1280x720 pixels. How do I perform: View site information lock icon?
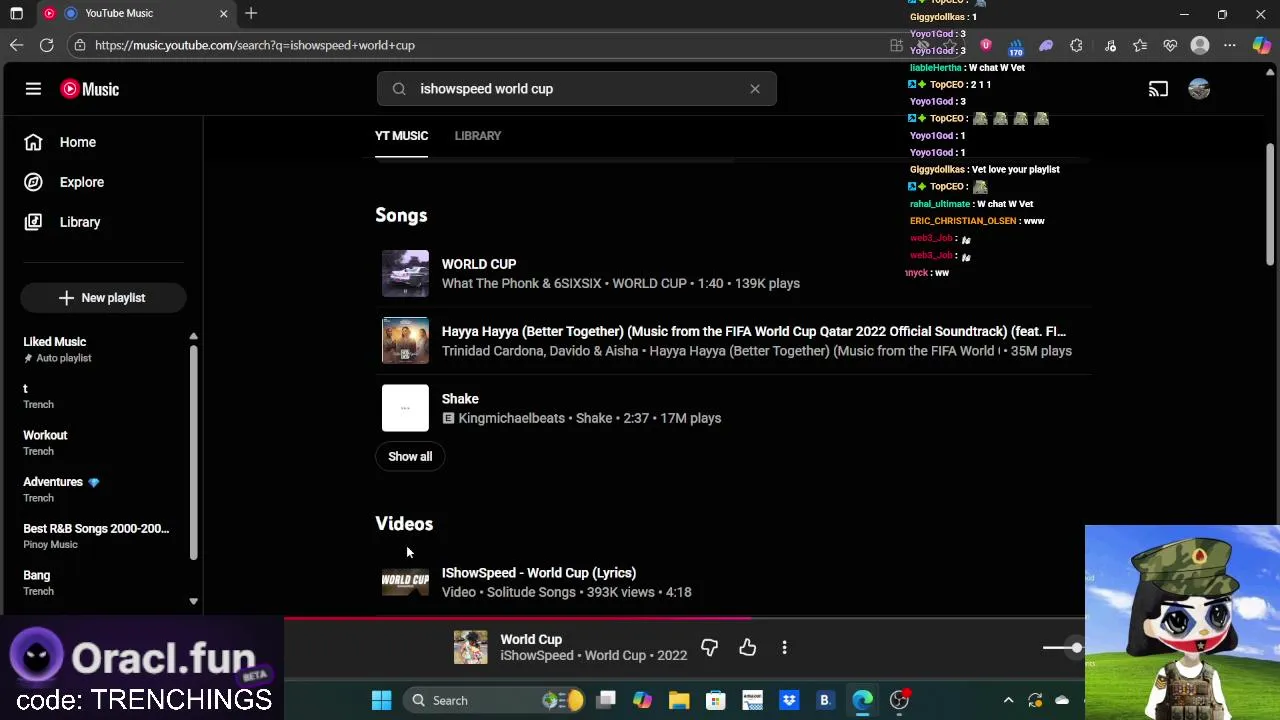80,45
